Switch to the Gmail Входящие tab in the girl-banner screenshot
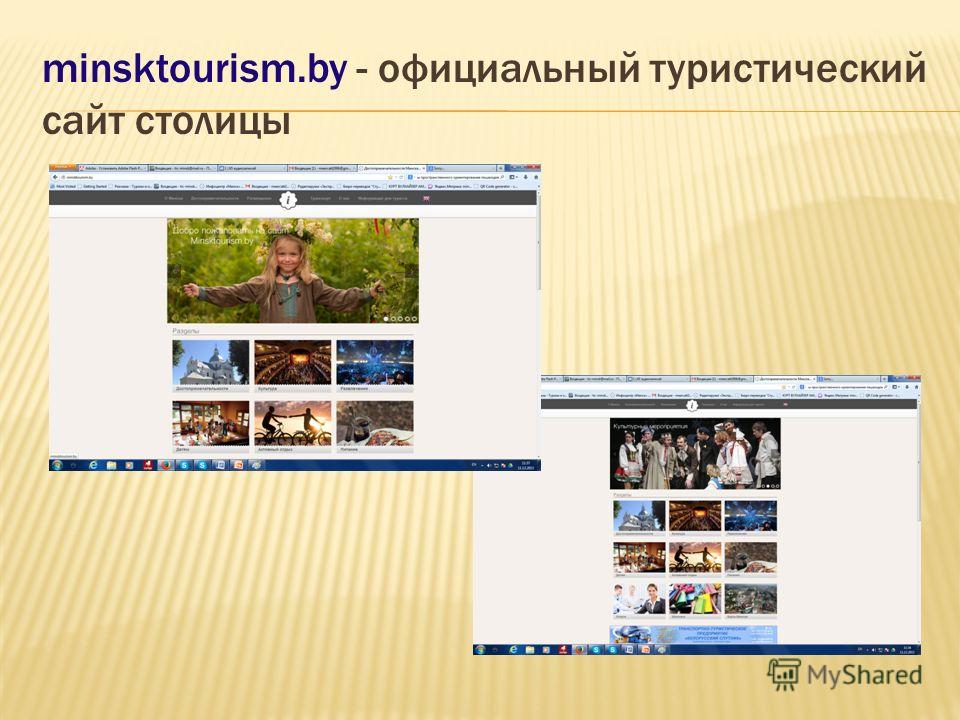960x720 pixels. coord(322,168)
